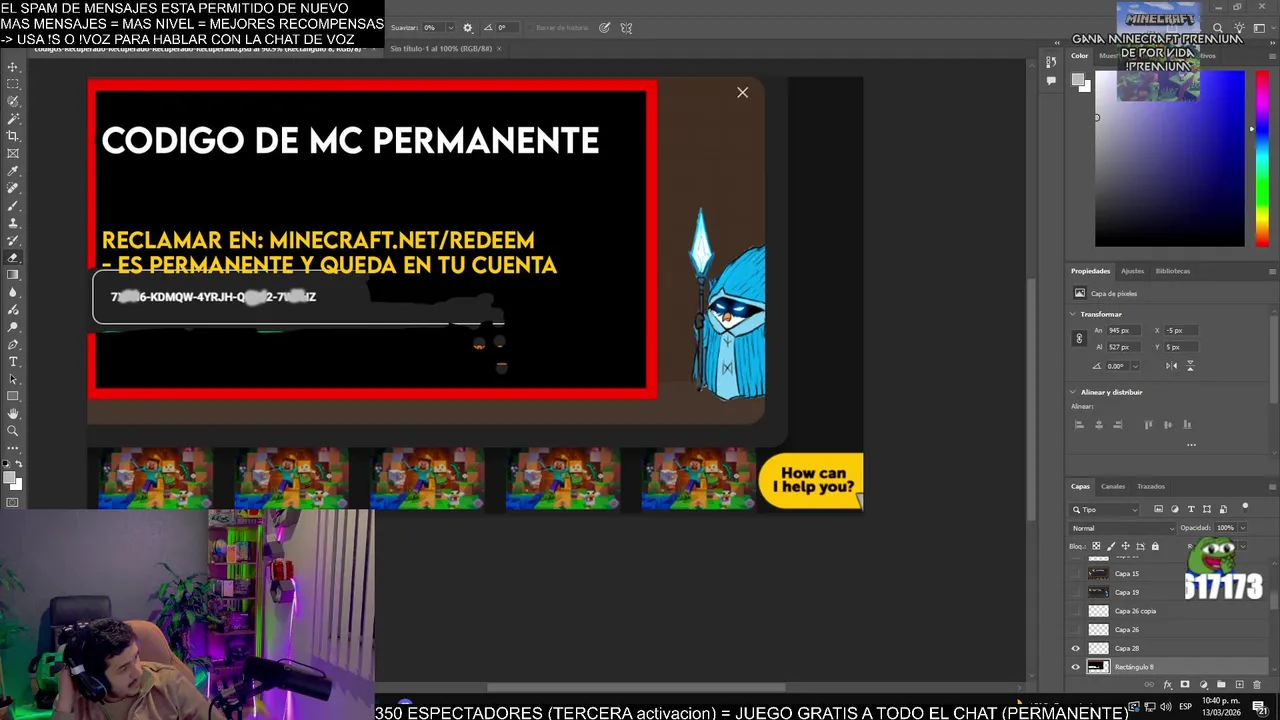Image resolution: width=1280 pixels, height=720 pixels.
Task: Create a new layer with plus icon
Action: coord(1239,685)
